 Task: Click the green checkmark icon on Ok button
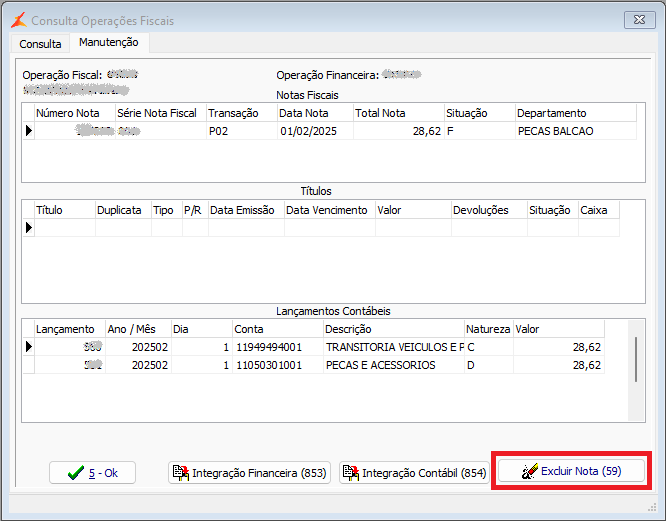(x=76, y=473)
